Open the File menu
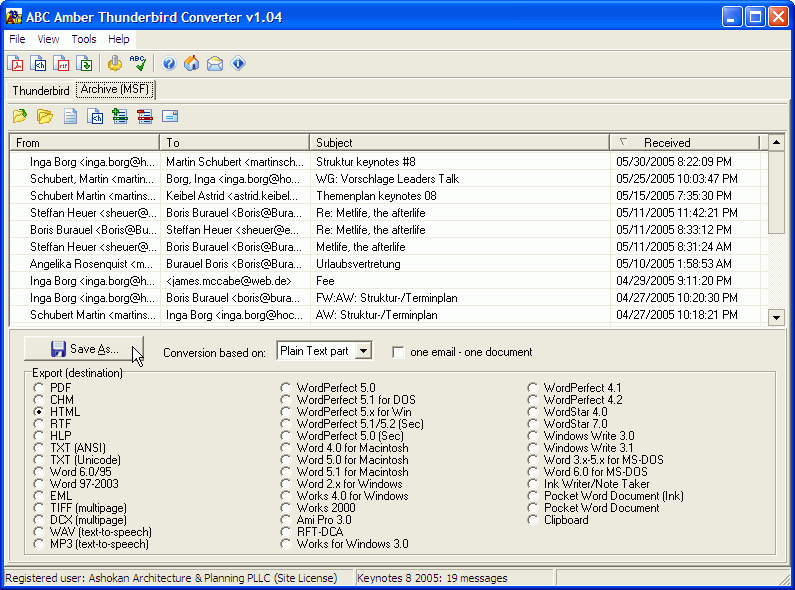The width and height of the screenshot is (795, 590). tap(17, 39)
